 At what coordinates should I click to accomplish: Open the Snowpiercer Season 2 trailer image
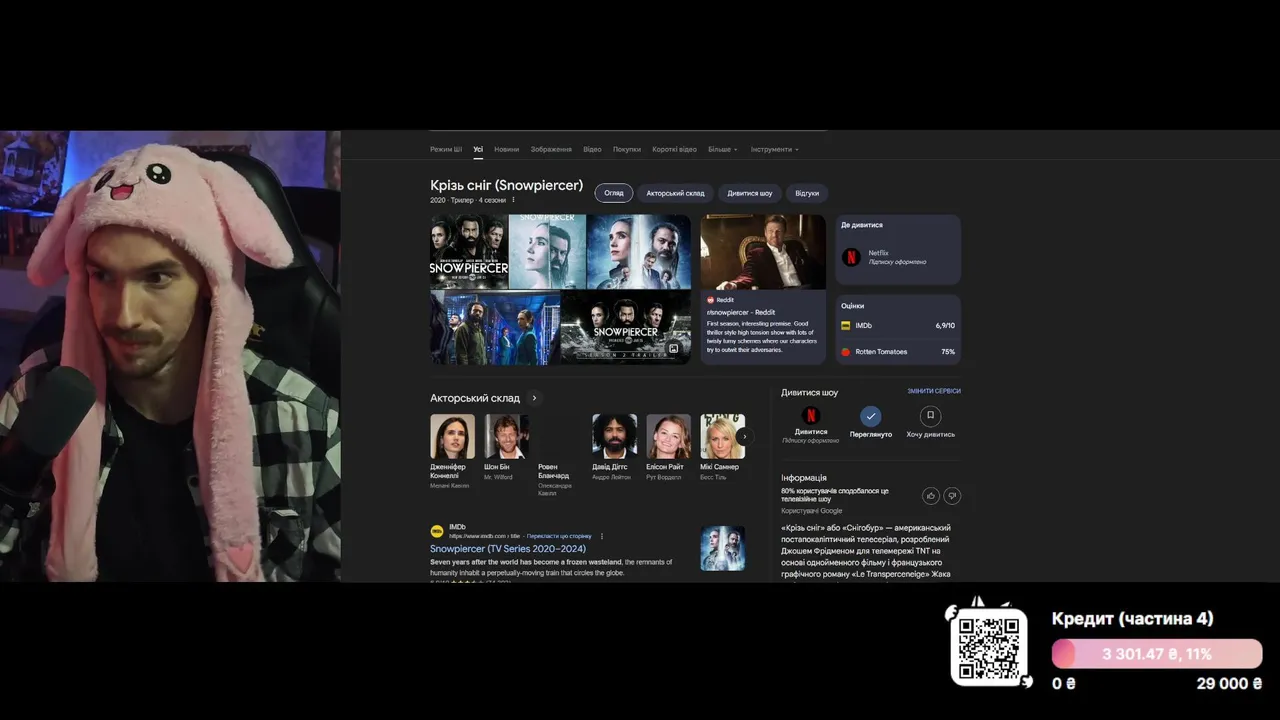625,328
